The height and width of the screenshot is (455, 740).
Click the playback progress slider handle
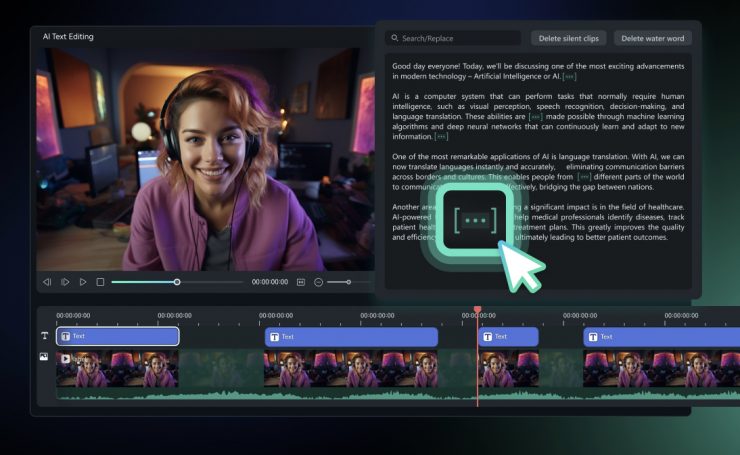pos(177,282)
